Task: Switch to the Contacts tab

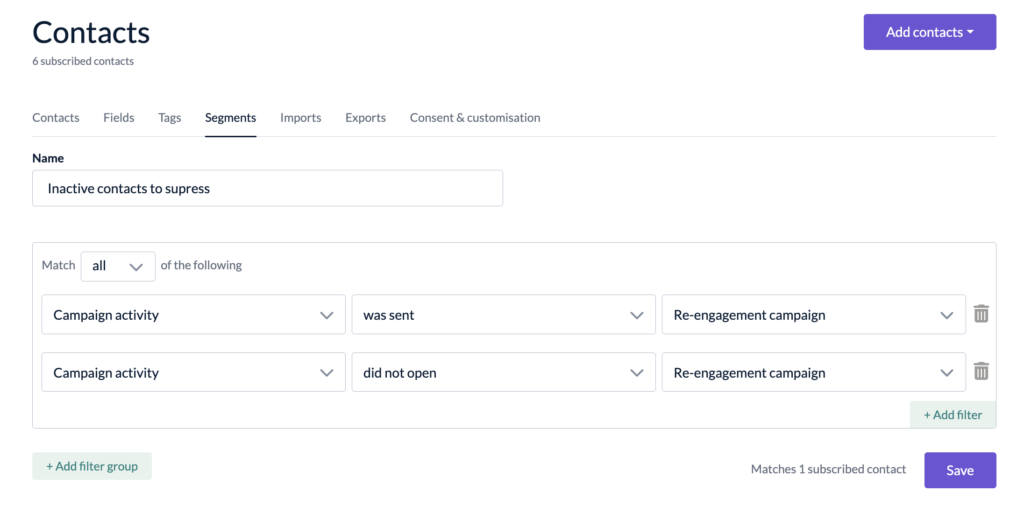Action: (56, 118)
